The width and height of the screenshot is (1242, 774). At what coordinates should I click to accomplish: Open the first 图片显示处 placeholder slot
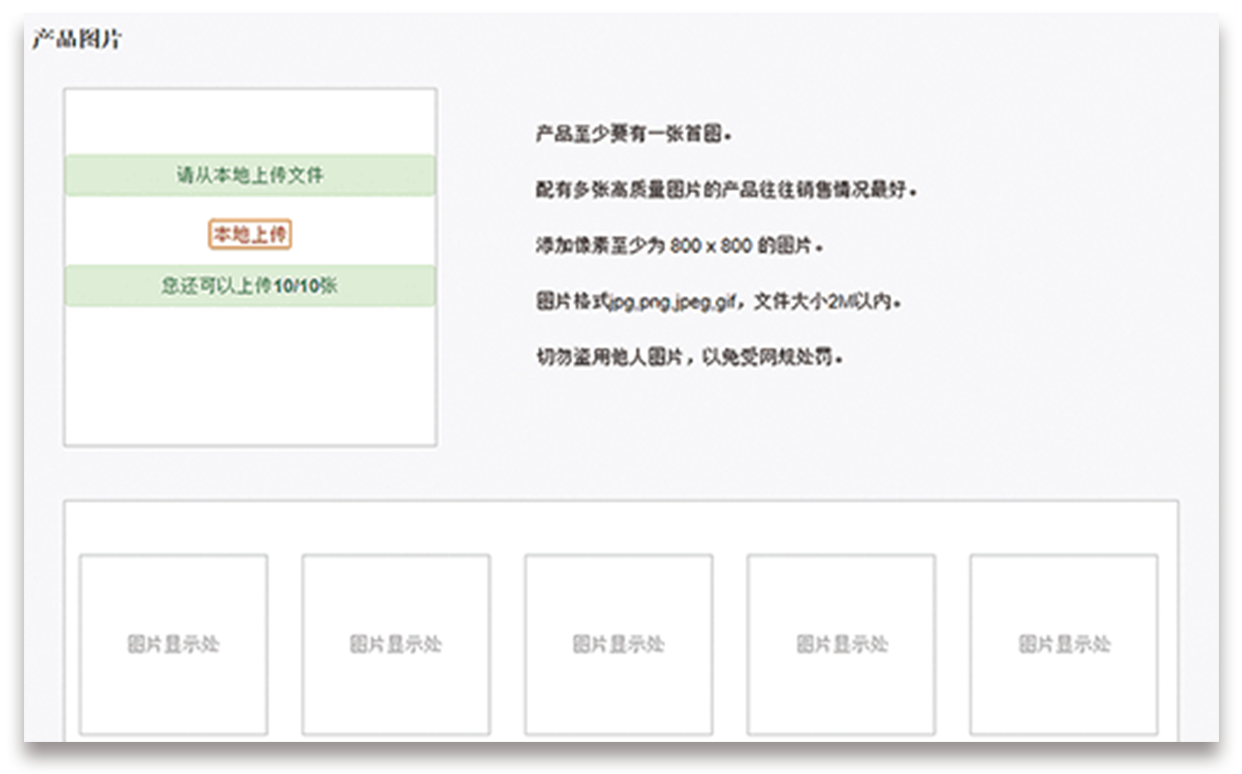pyautogui.click(x=174, y=645)
